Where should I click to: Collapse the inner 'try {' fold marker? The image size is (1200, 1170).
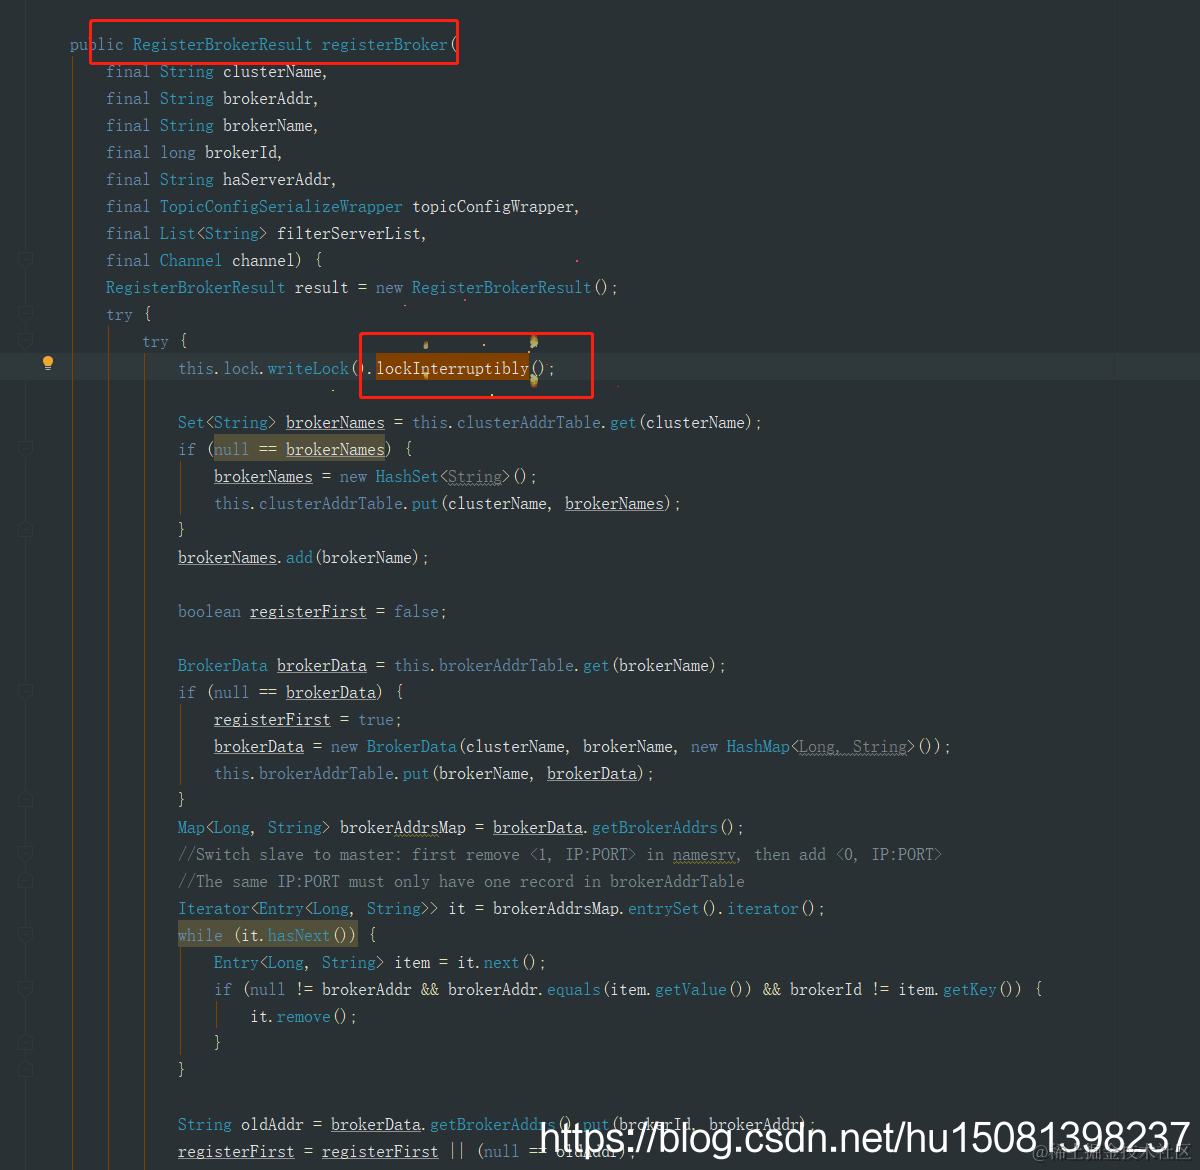(x=27, y=341)
